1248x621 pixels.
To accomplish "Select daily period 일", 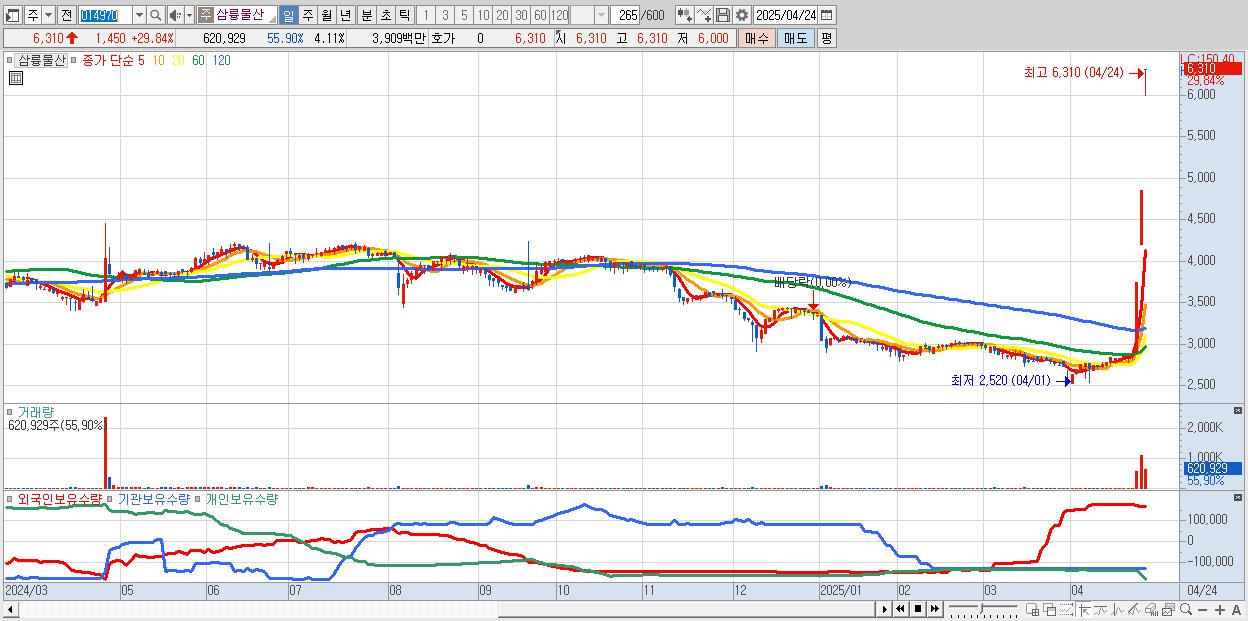I will click(288, 15).
